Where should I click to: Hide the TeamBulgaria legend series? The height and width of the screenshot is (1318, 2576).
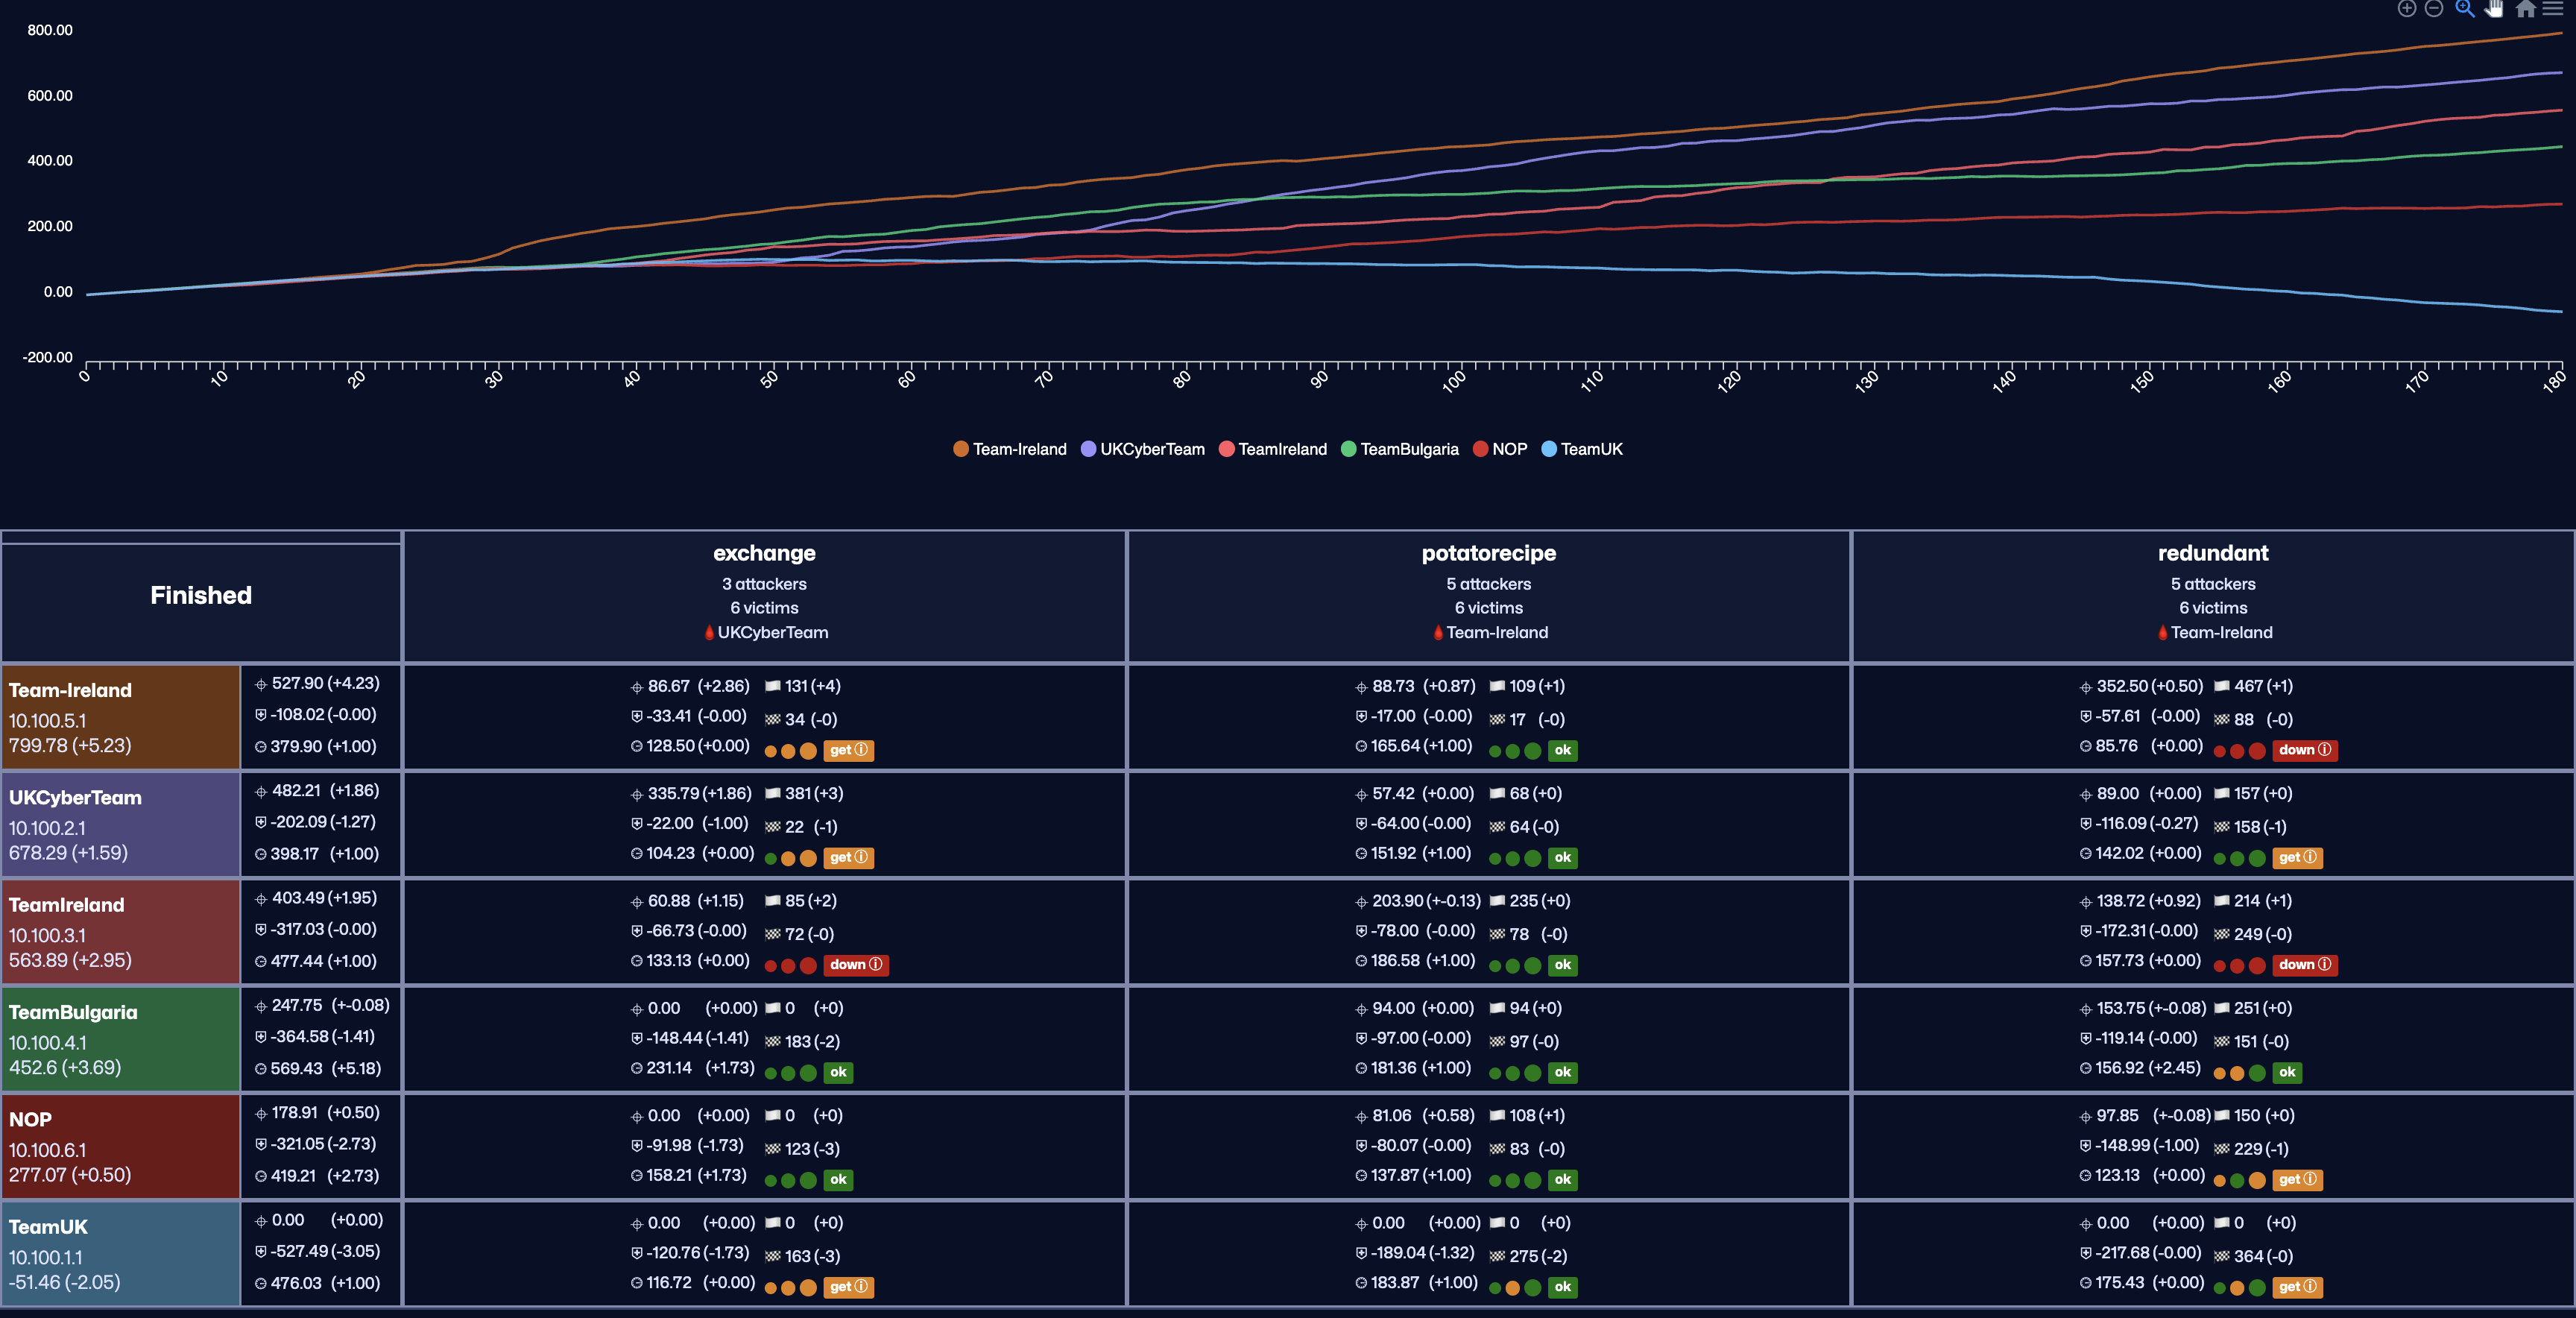point(1408,449)
